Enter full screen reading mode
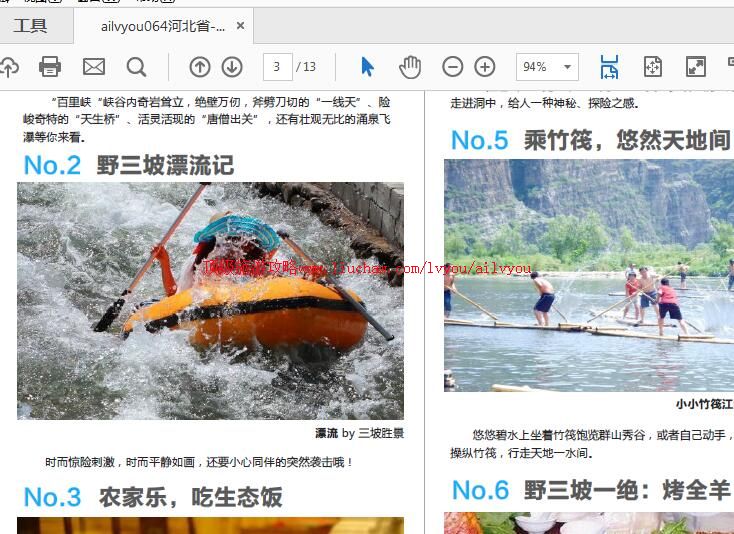The width and height of the screenshot is (734, 534). tap(695, 67)
